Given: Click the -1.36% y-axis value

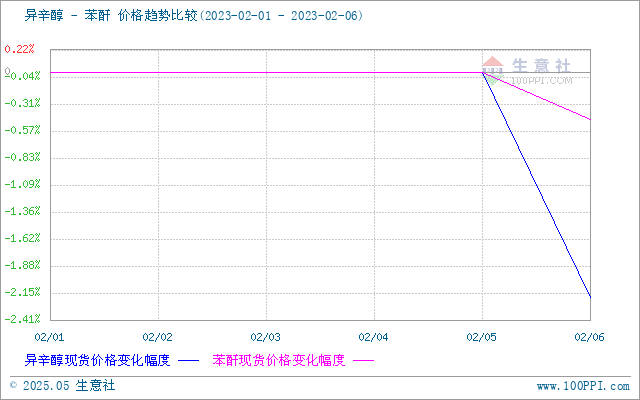Looking at the screenshot, I should point(22,211).
